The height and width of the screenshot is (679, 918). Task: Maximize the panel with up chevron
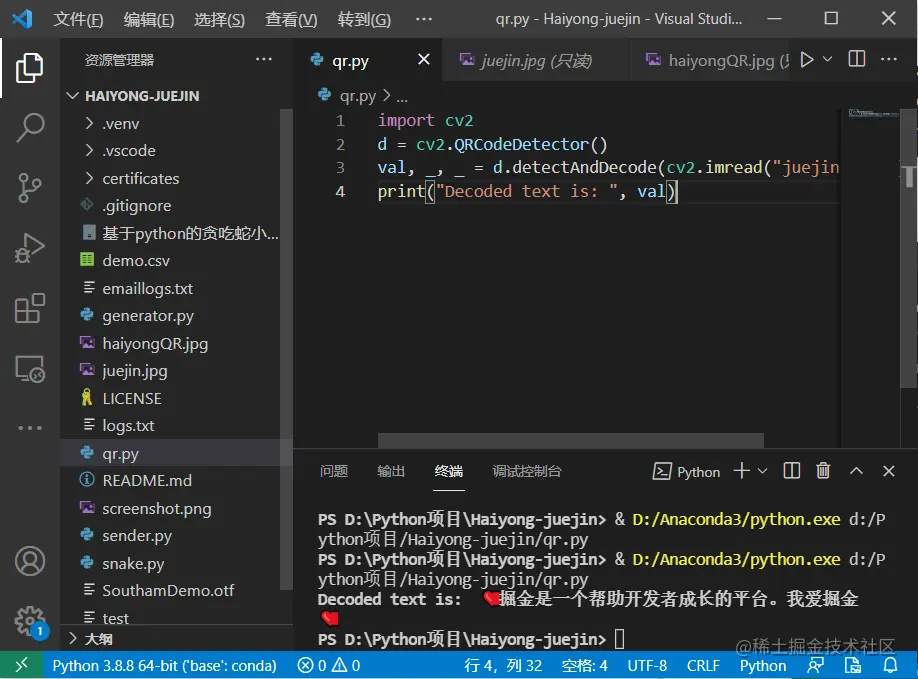(856, 471)
